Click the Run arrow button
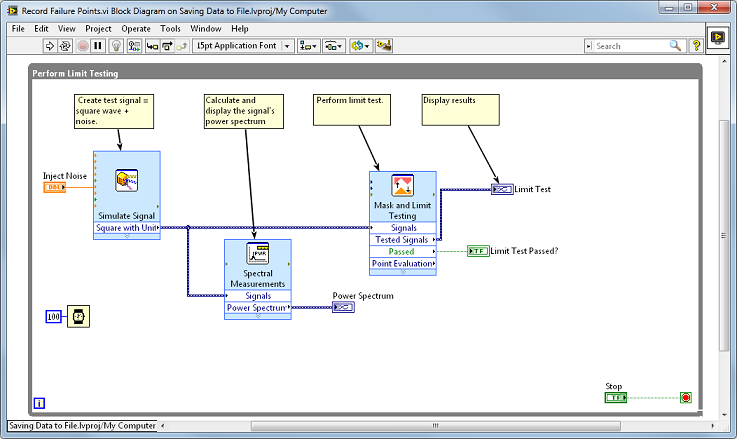737x439 pixels. click(47, 46)
